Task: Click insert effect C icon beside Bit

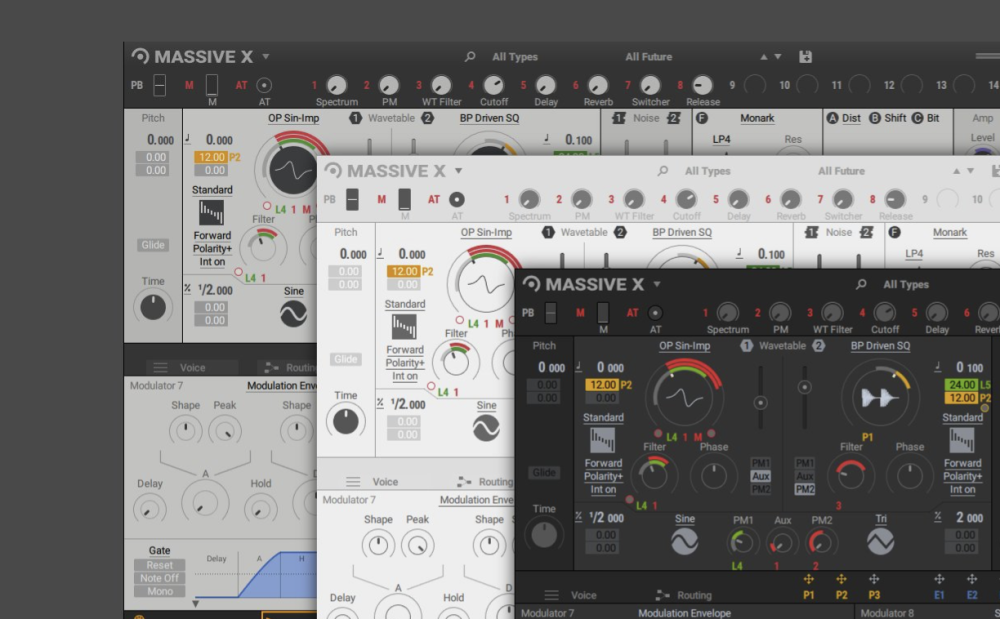Action: pos(917,118)
